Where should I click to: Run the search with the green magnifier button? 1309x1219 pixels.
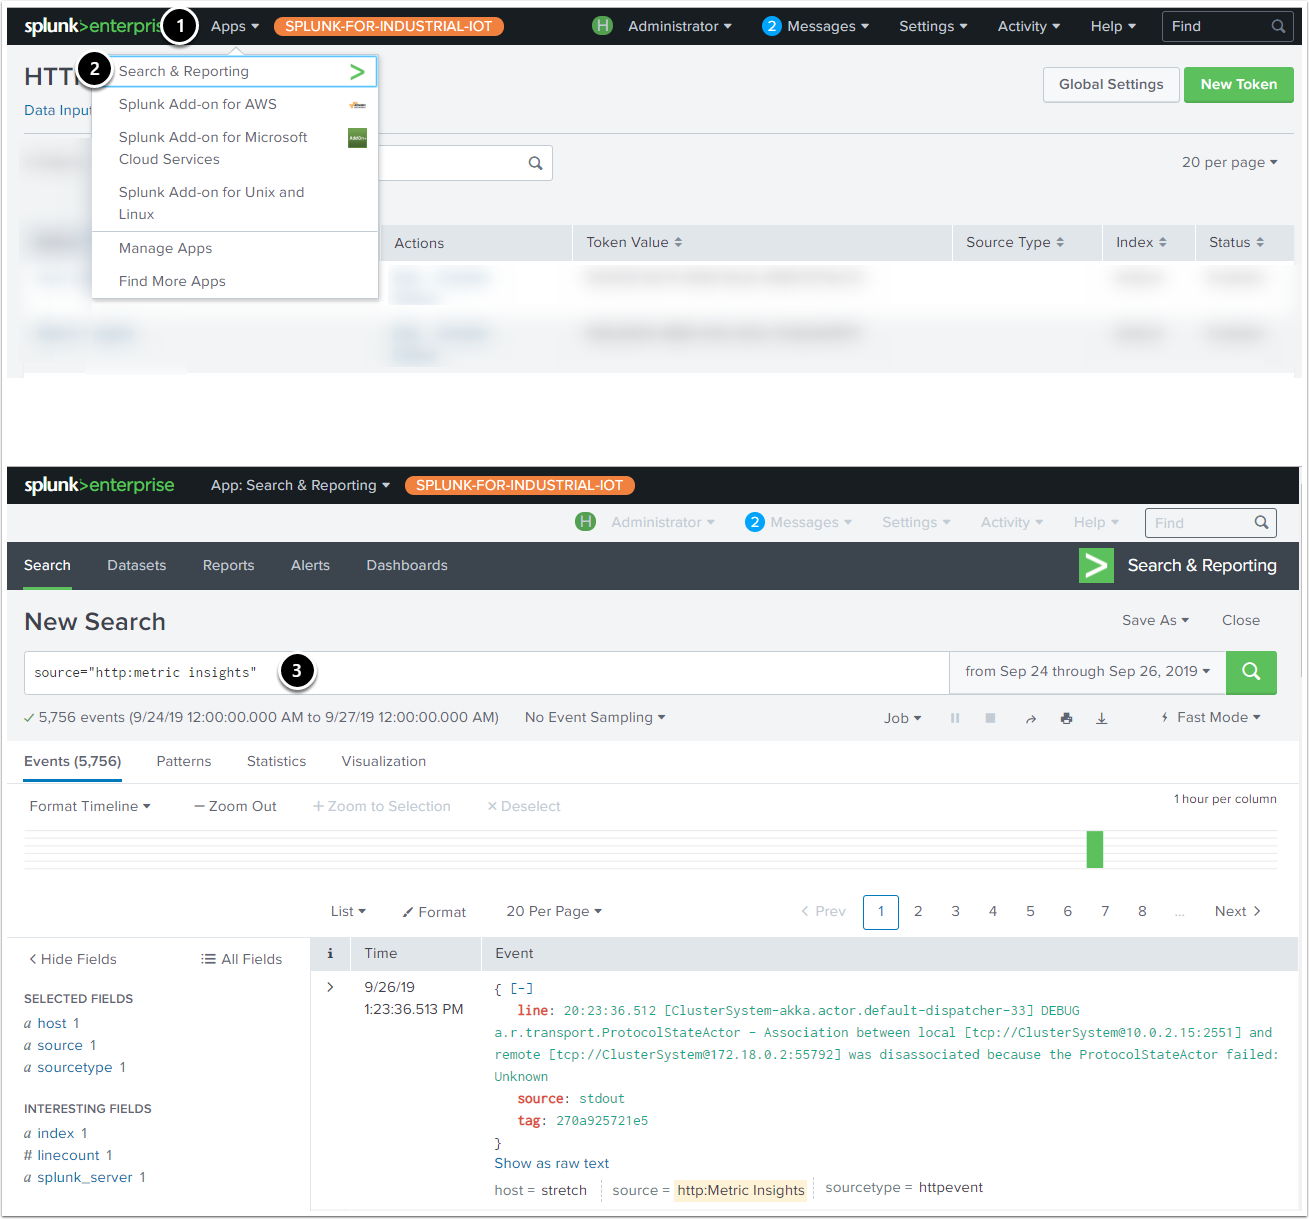pyautogui.click(x=1251, y=672)
